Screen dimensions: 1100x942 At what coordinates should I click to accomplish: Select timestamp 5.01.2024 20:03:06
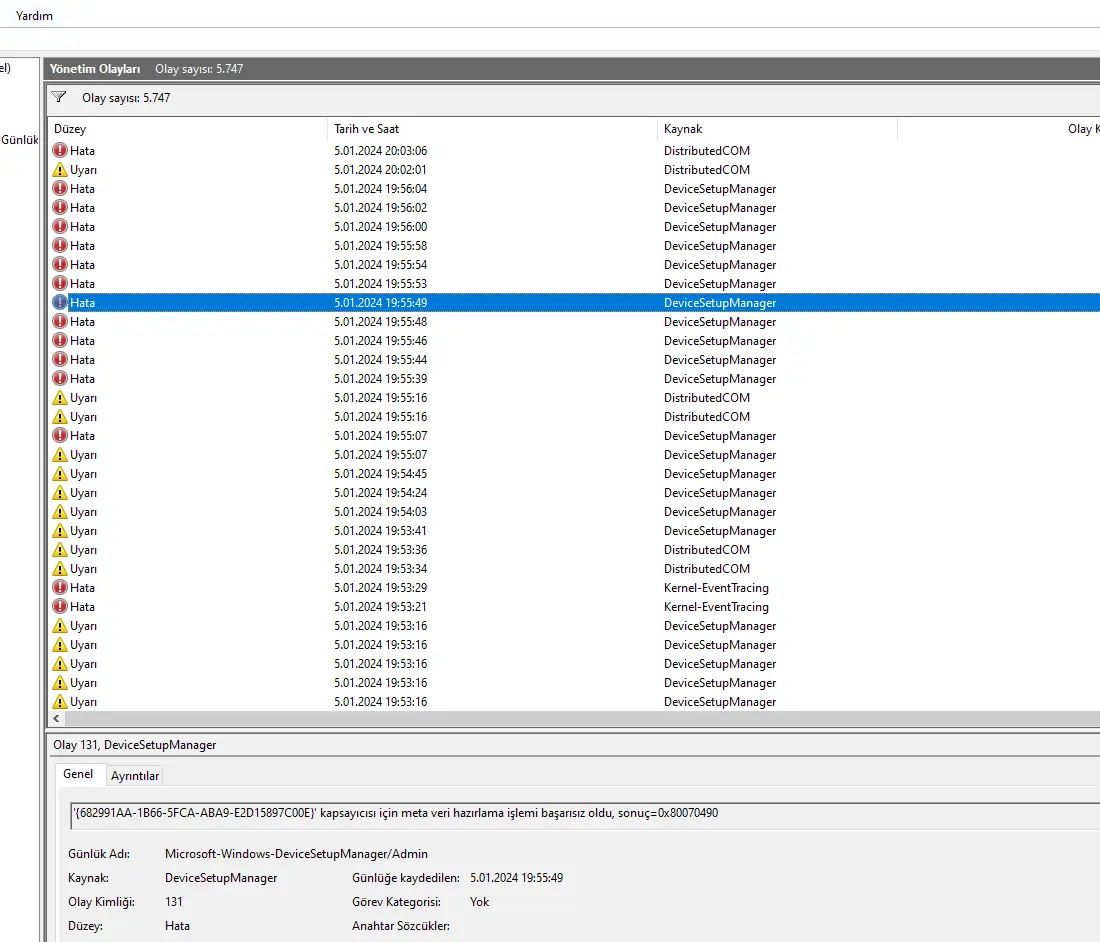[380, 151]
